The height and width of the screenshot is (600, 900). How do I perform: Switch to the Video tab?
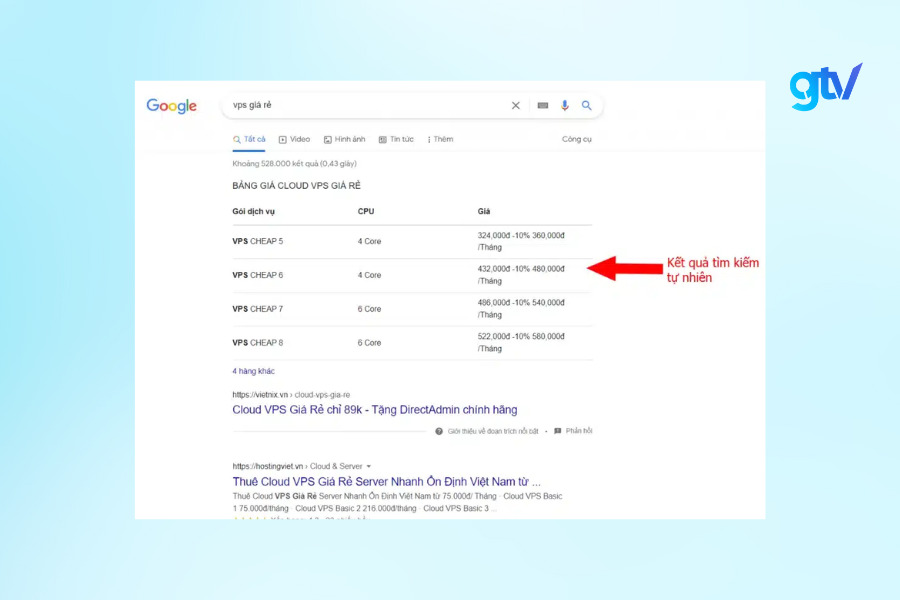tap(295, 139)
